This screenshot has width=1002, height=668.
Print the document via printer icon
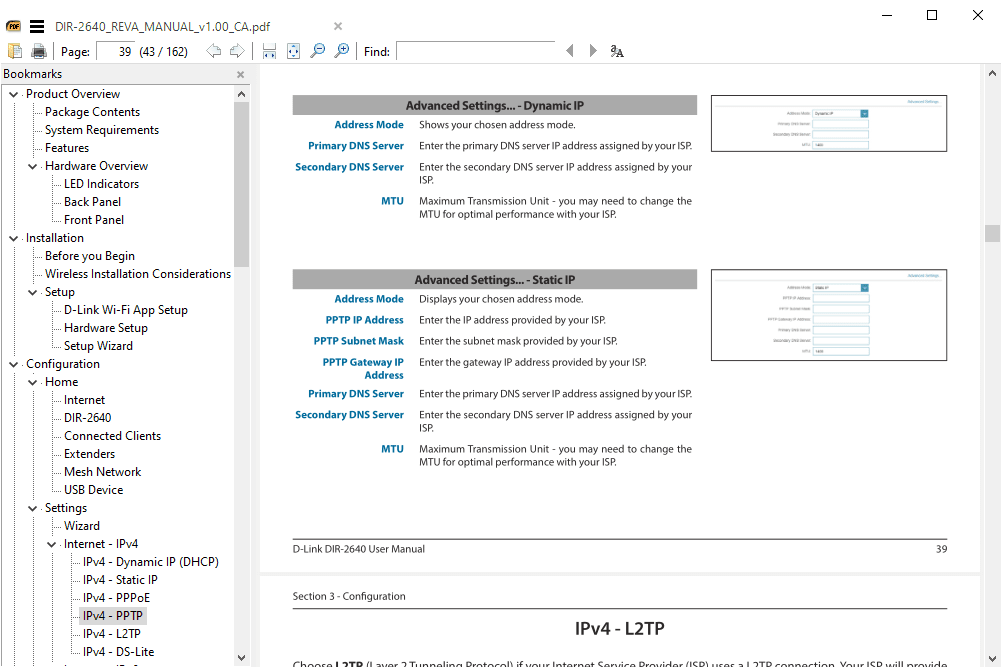(x=39, y=51)
